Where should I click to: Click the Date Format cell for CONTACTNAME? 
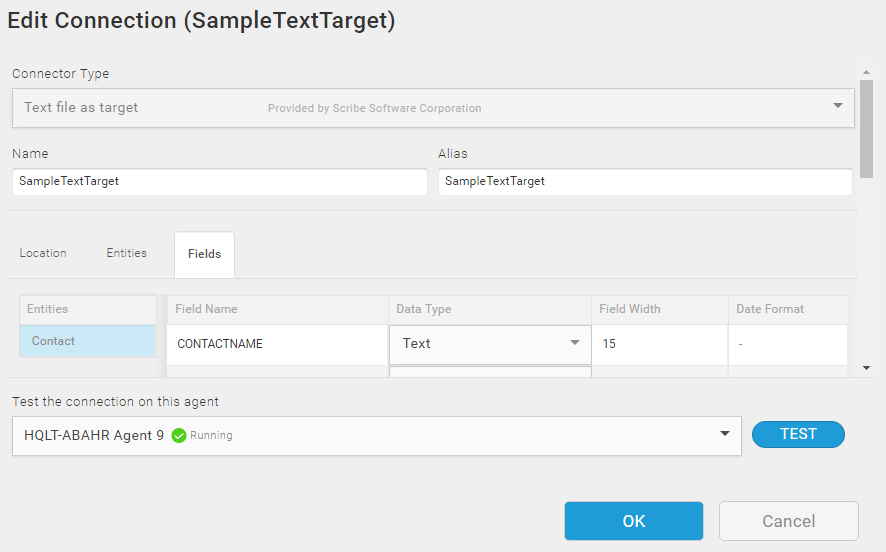point(788,344)
